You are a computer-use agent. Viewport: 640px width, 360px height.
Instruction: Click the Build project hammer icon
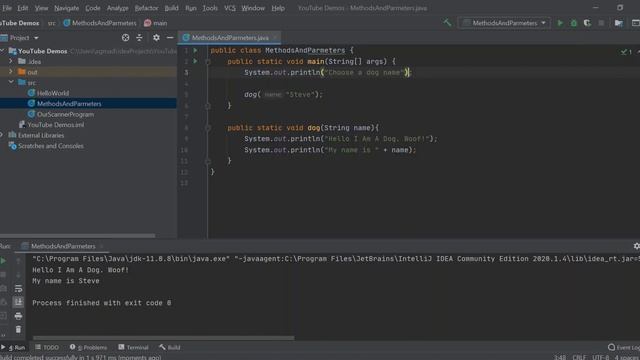tap(447, 23)
